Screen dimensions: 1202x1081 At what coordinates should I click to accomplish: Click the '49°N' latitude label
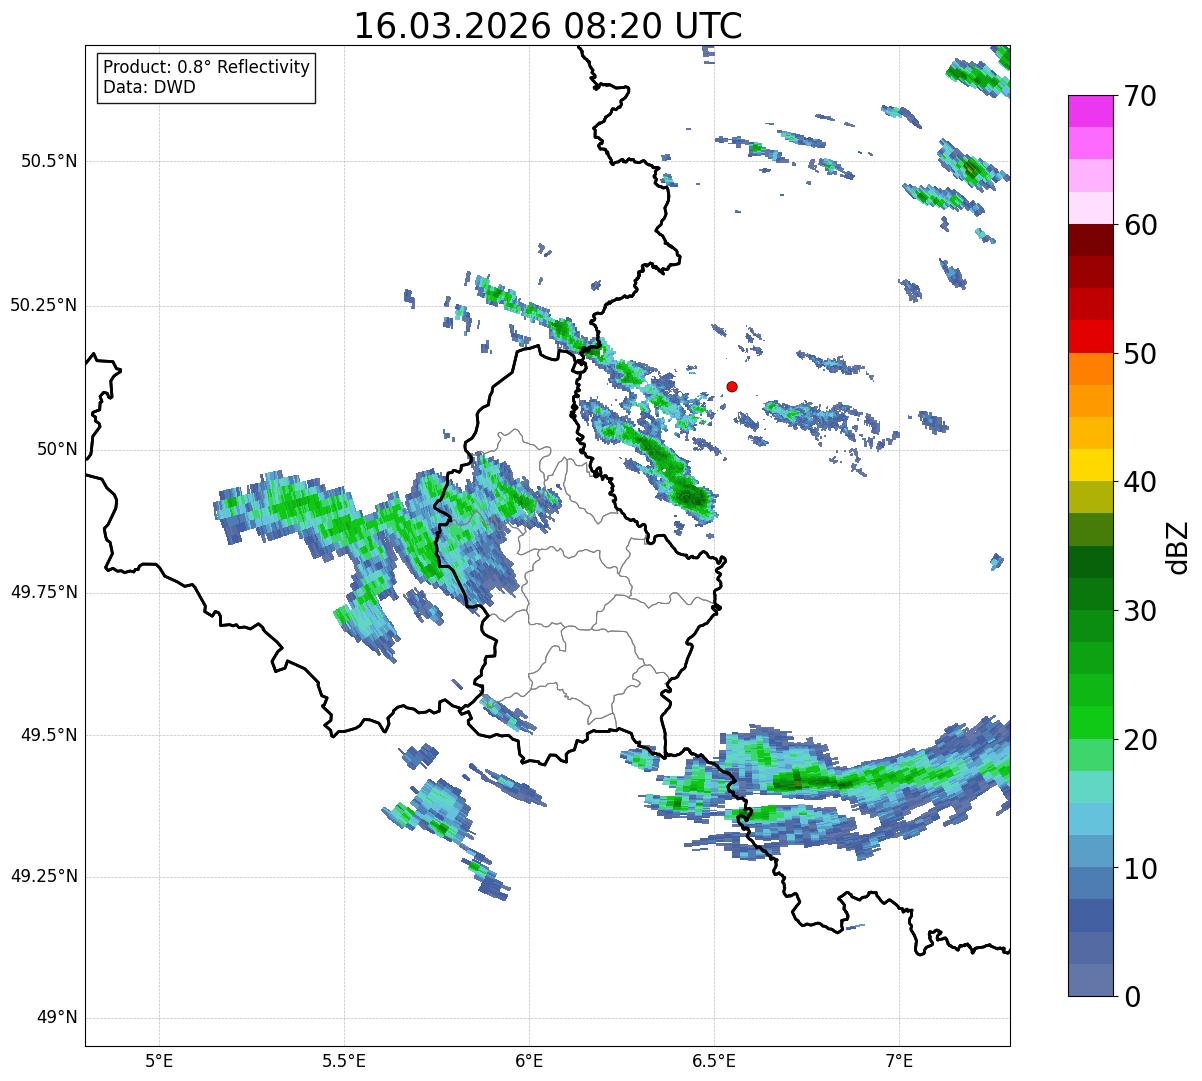tap(56, 1018)
